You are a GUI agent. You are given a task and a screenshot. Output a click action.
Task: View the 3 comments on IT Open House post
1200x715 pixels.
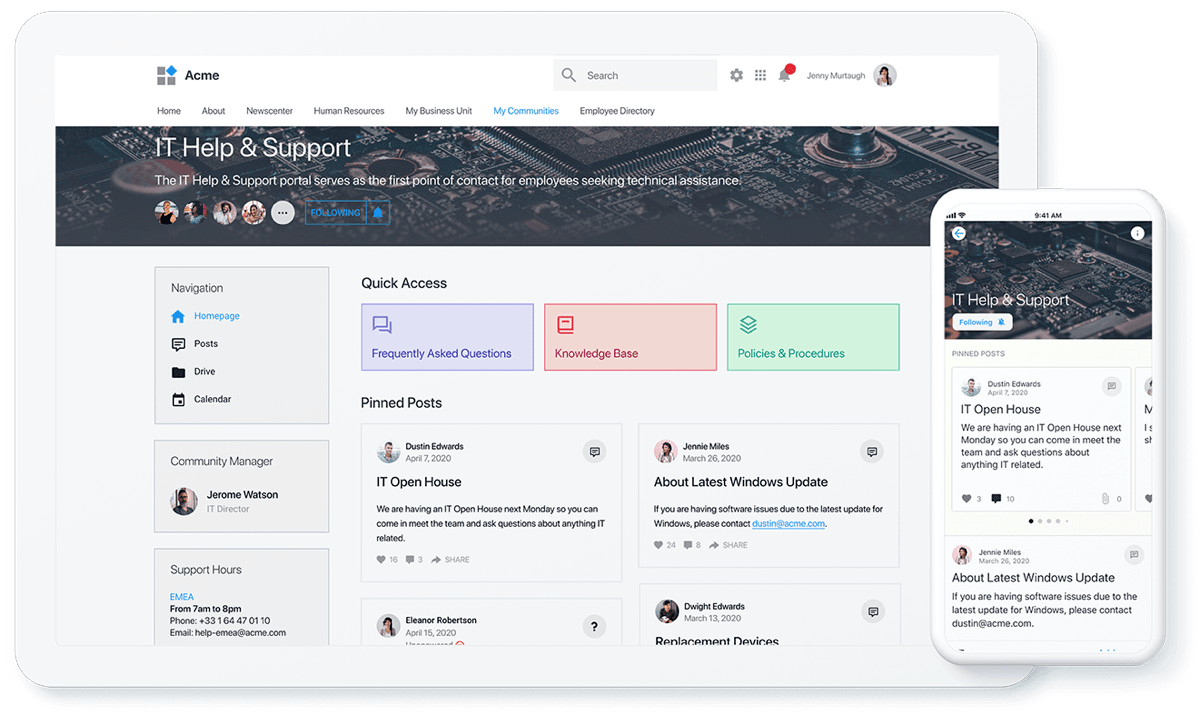[414, 560]
